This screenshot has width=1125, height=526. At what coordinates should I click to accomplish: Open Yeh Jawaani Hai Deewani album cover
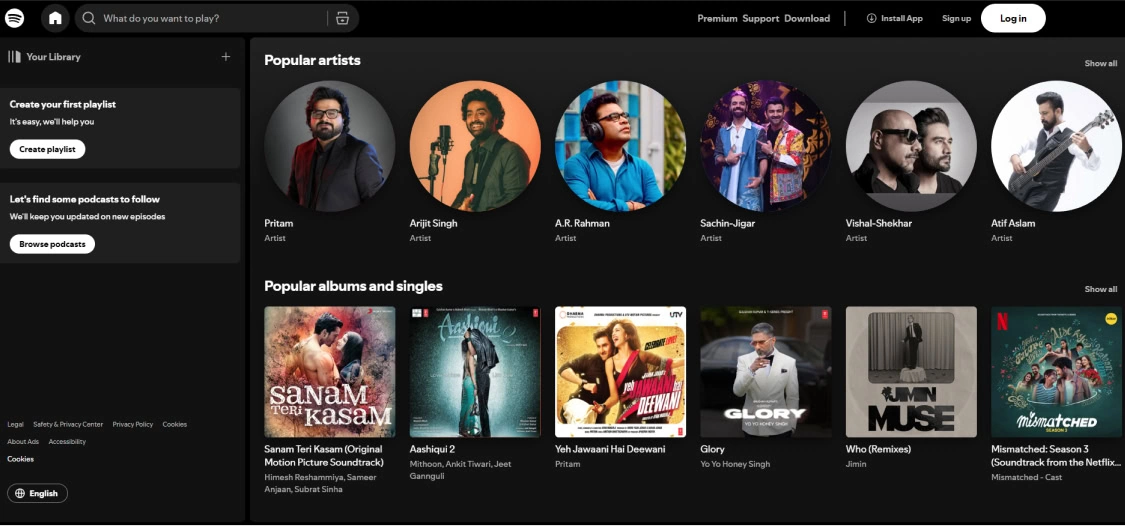click(620, 372)
